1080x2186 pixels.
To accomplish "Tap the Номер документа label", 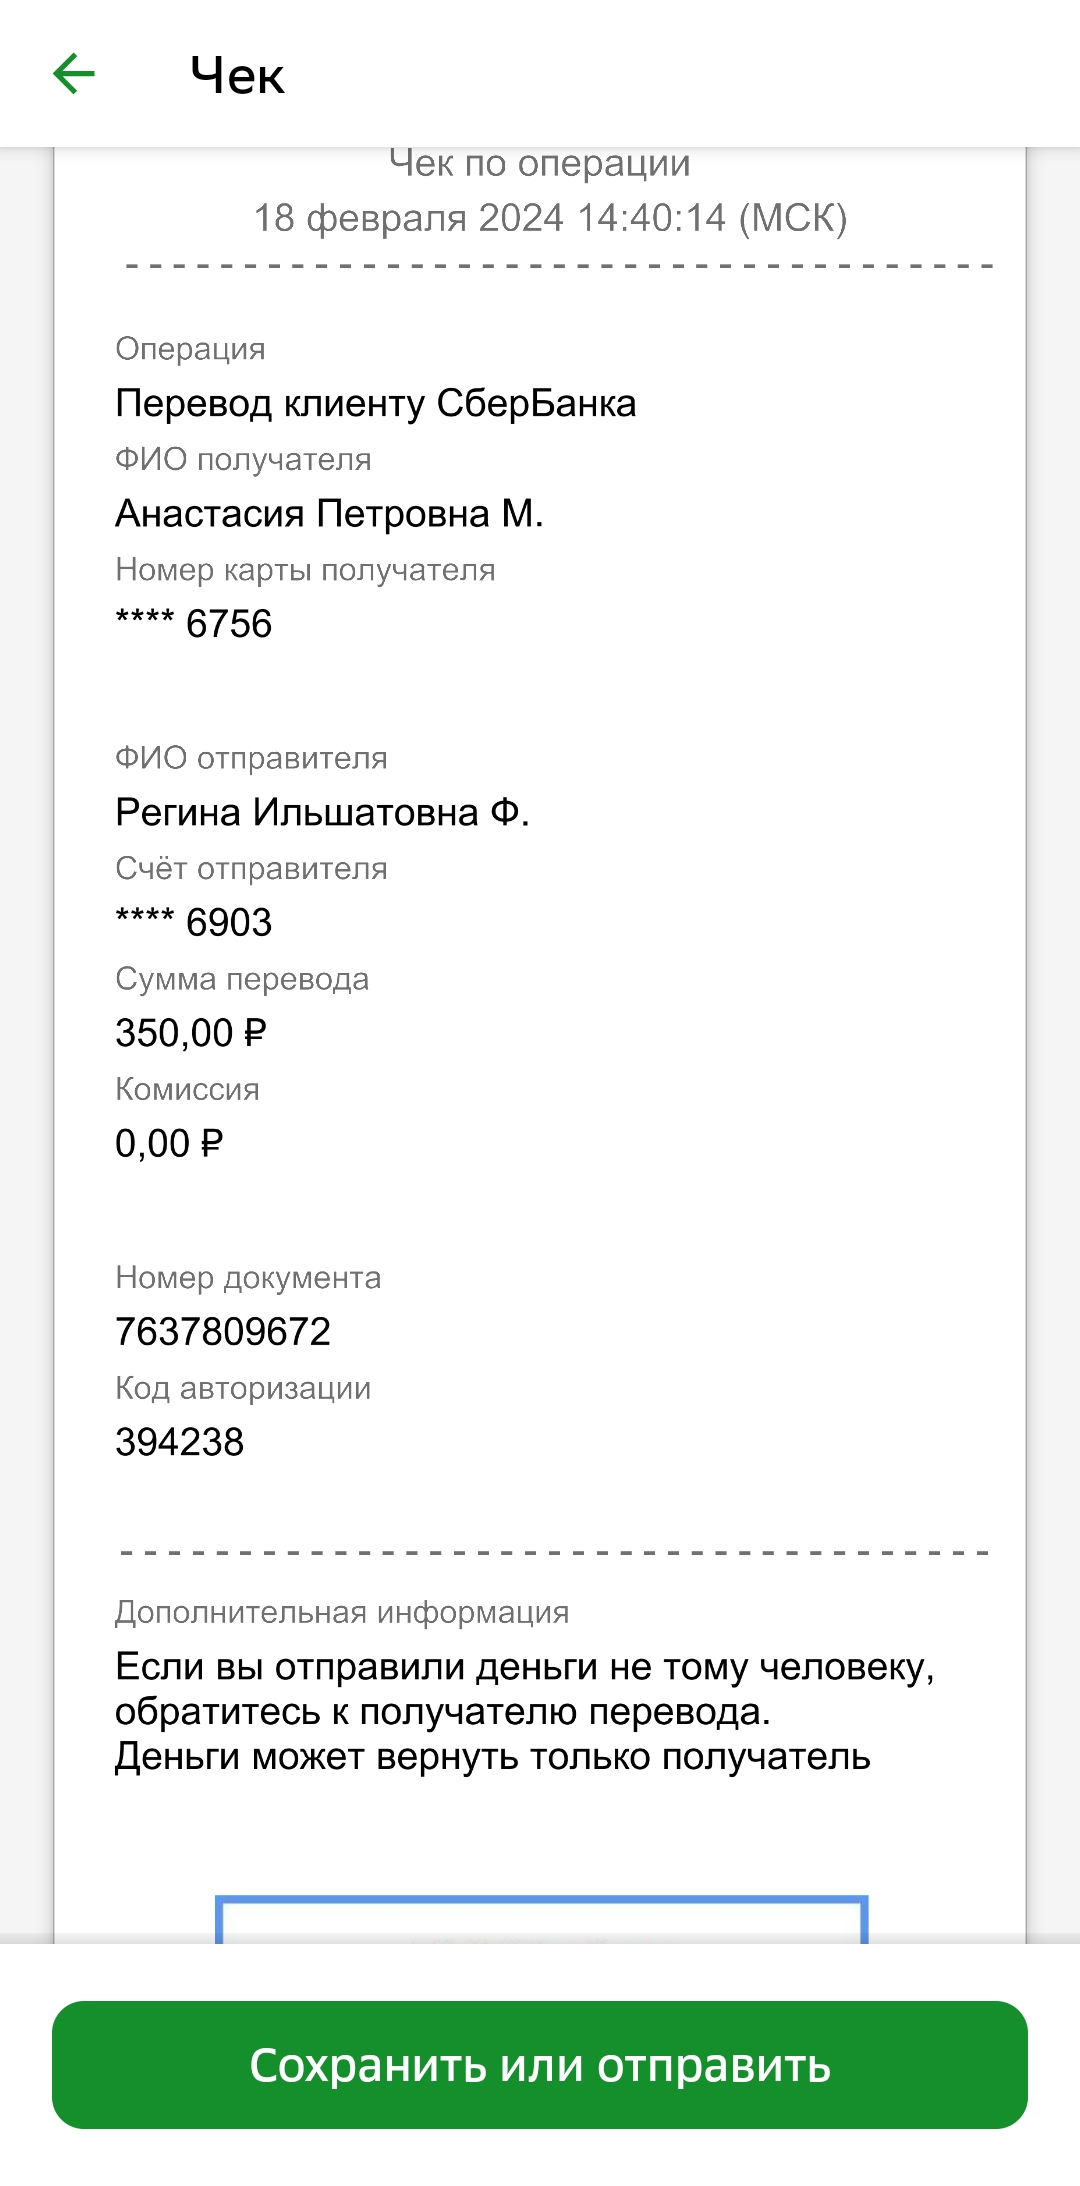I will pos(248,1278).
